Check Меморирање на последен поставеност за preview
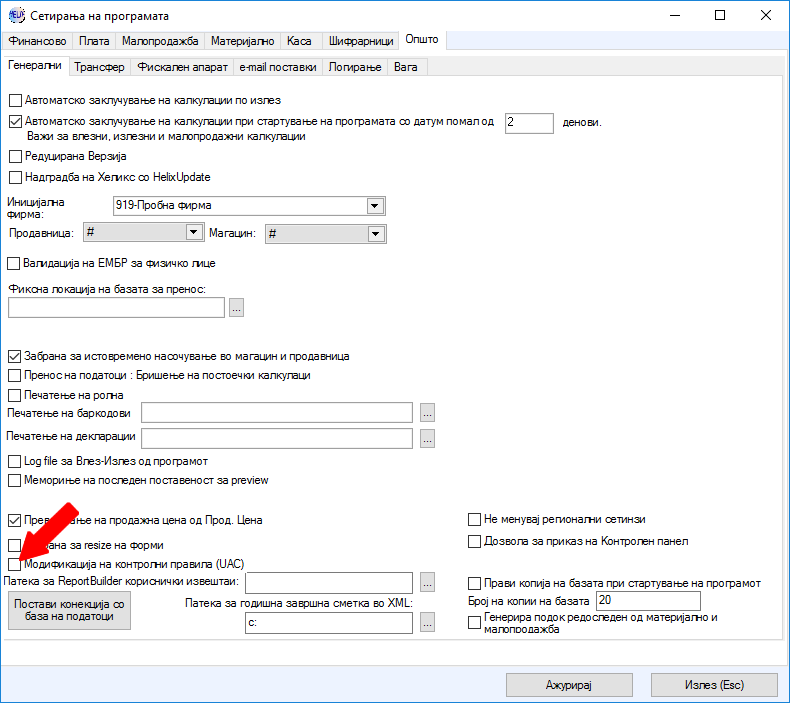The width and height of the screenshot is (790, 703). (x=15, y=480)
